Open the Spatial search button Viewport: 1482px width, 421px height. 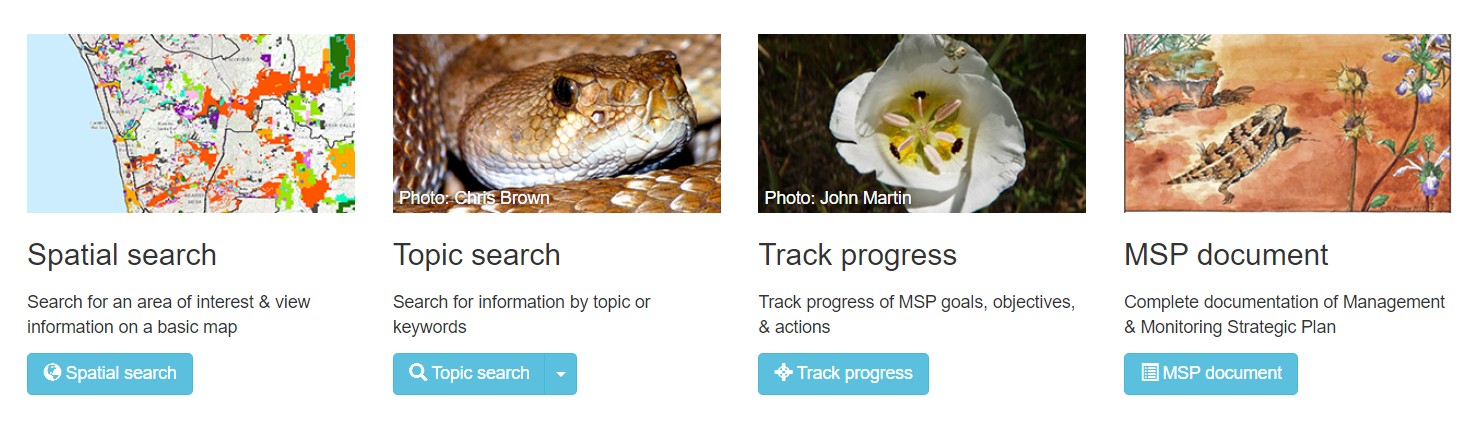click(110, 374)
